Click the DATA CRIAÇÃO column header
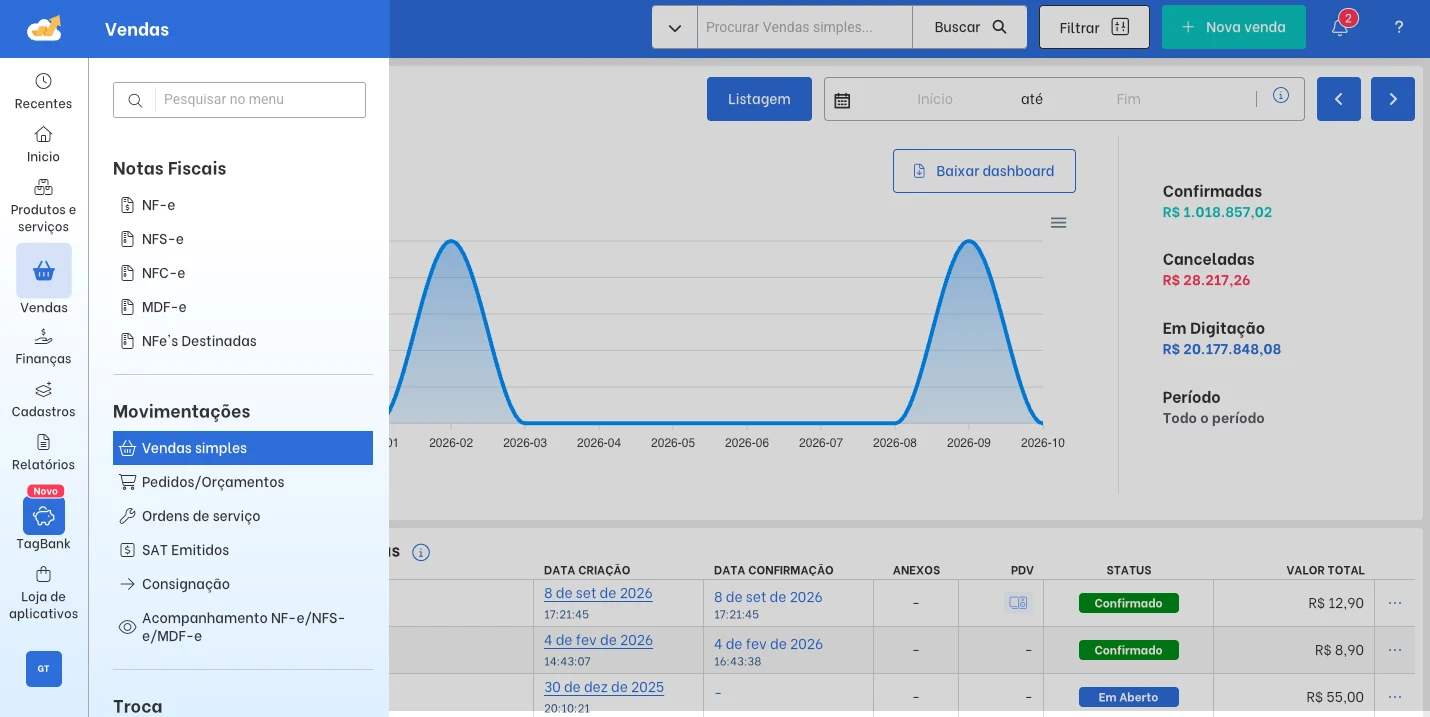 [x=587, y=570]
